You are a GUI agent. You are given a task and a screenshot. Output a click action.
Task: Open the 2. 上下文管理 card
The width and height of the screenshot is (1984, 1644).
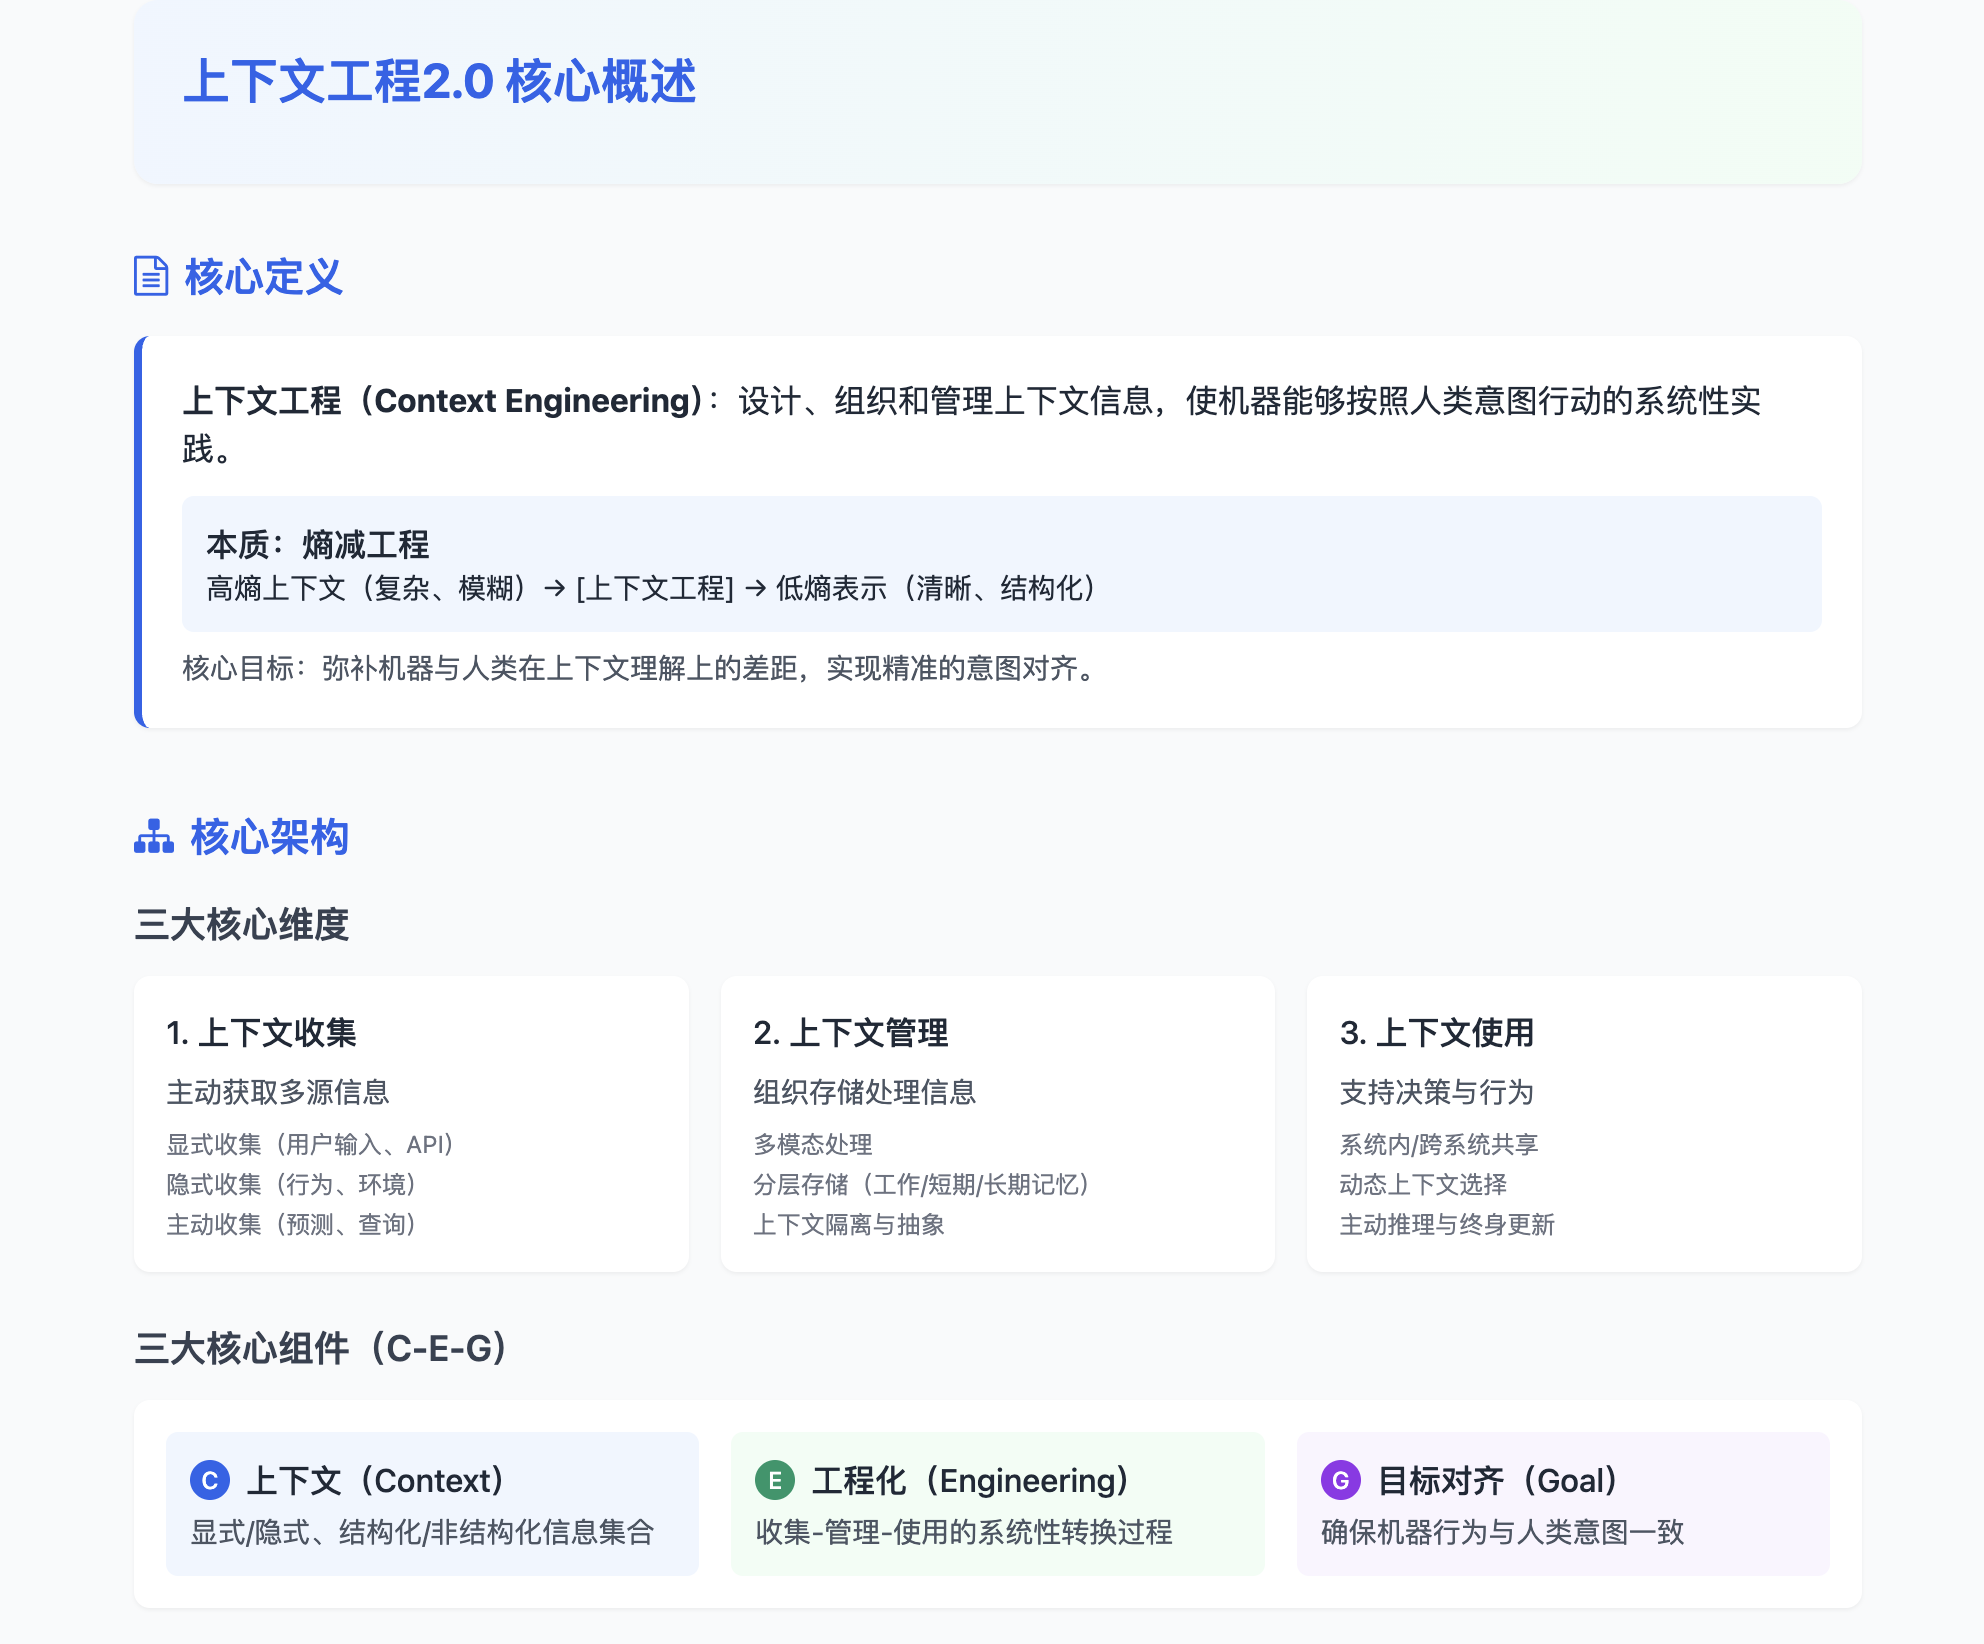(x=997, y=1123)
